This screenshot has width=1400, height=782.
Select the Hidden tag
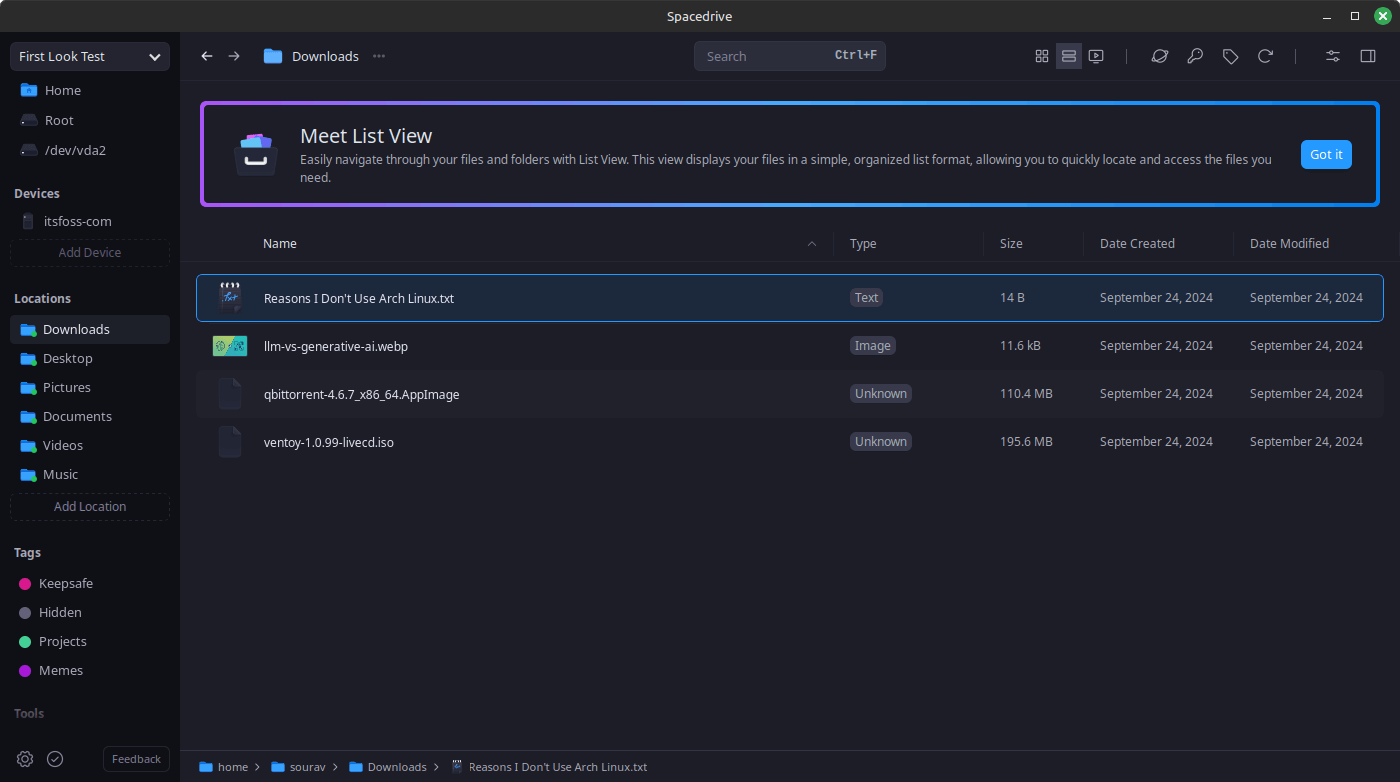point(61,612)
